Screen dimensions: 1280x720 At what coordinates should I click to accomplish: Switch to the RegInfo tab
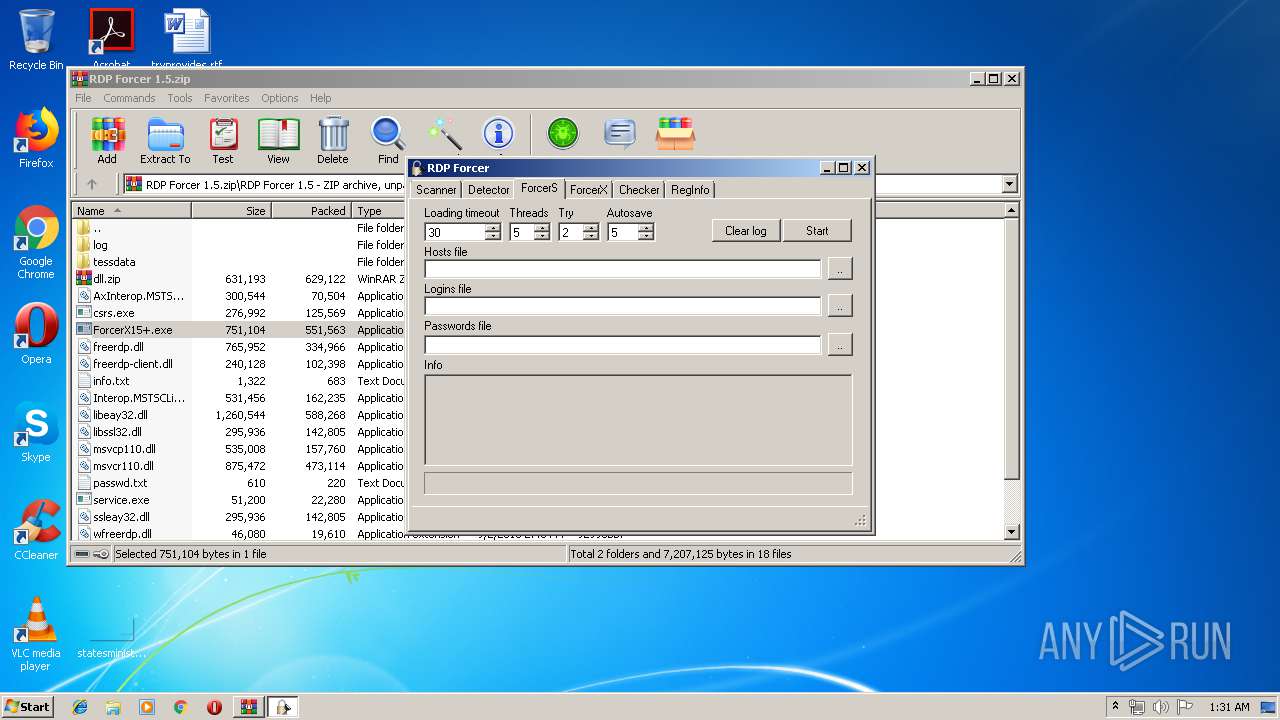[690, 190]
